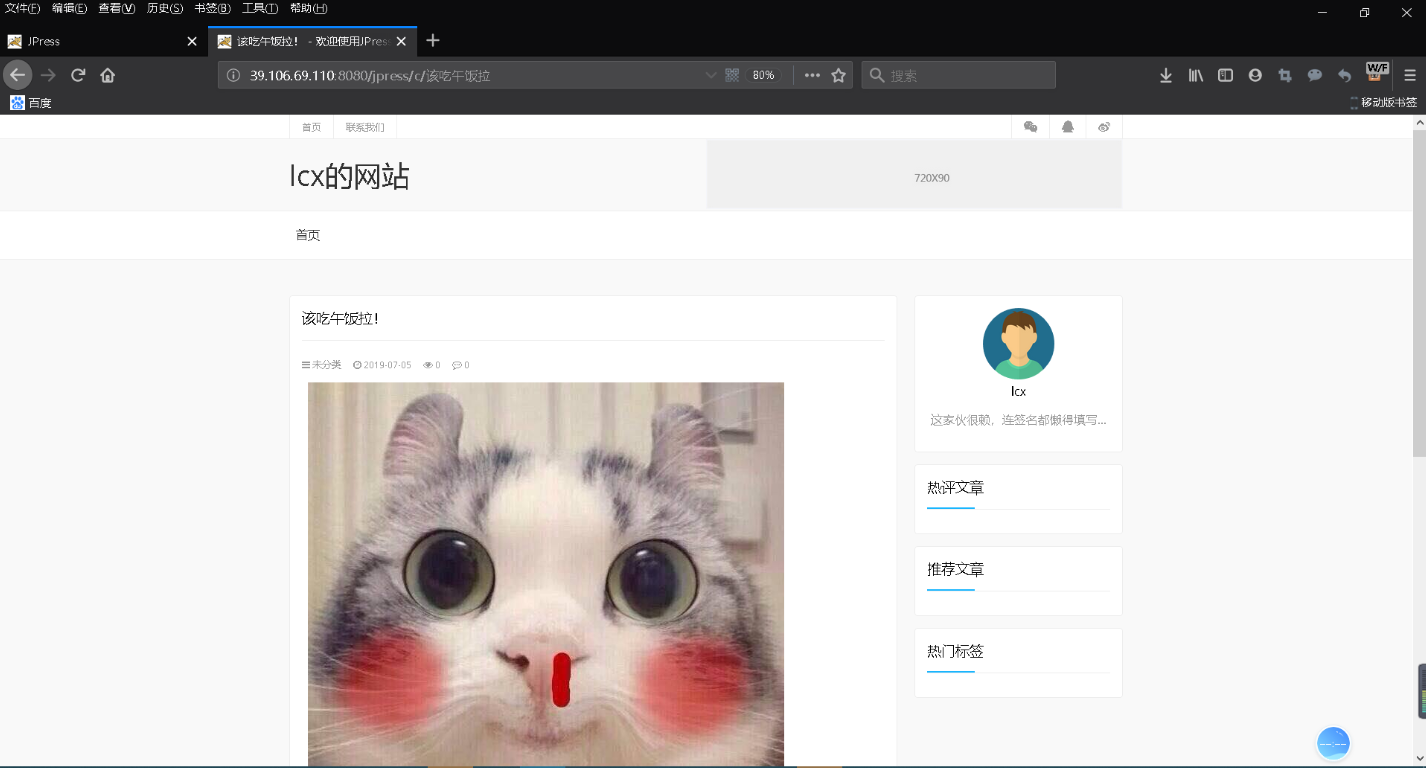
Task: Open the account avatar icon in toolbar
Action: click(x=1255, y=75)
